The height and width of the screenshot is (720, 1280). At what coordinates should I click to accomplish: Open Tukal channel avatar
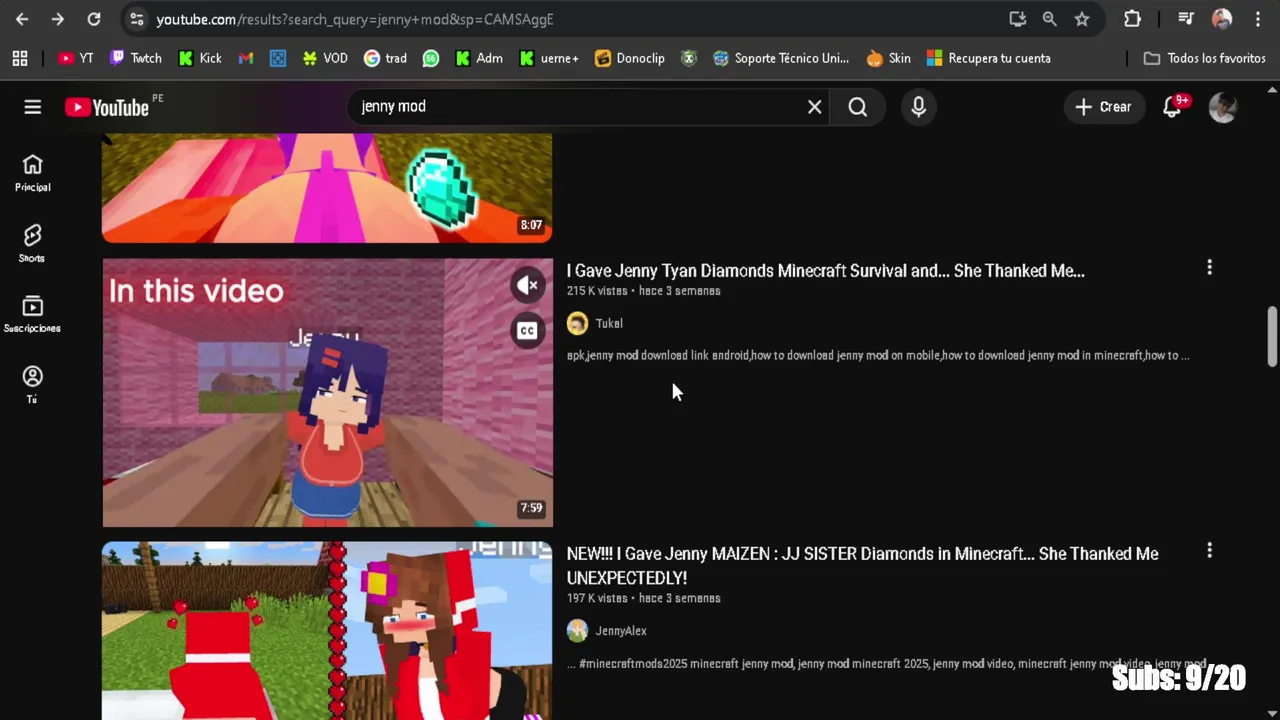(577, 323)
